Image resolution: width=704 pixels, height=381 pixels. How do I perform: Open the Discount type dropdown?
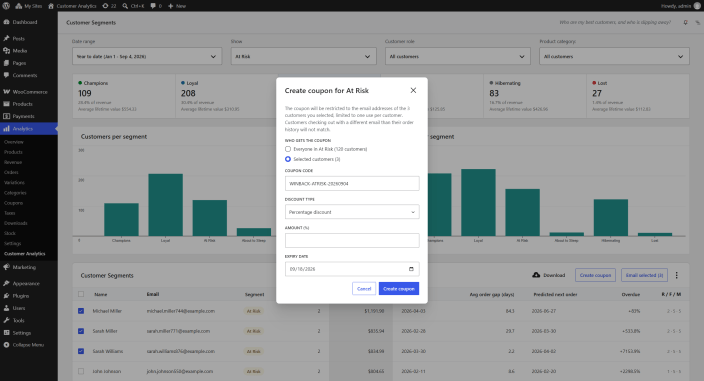(352, 212)
